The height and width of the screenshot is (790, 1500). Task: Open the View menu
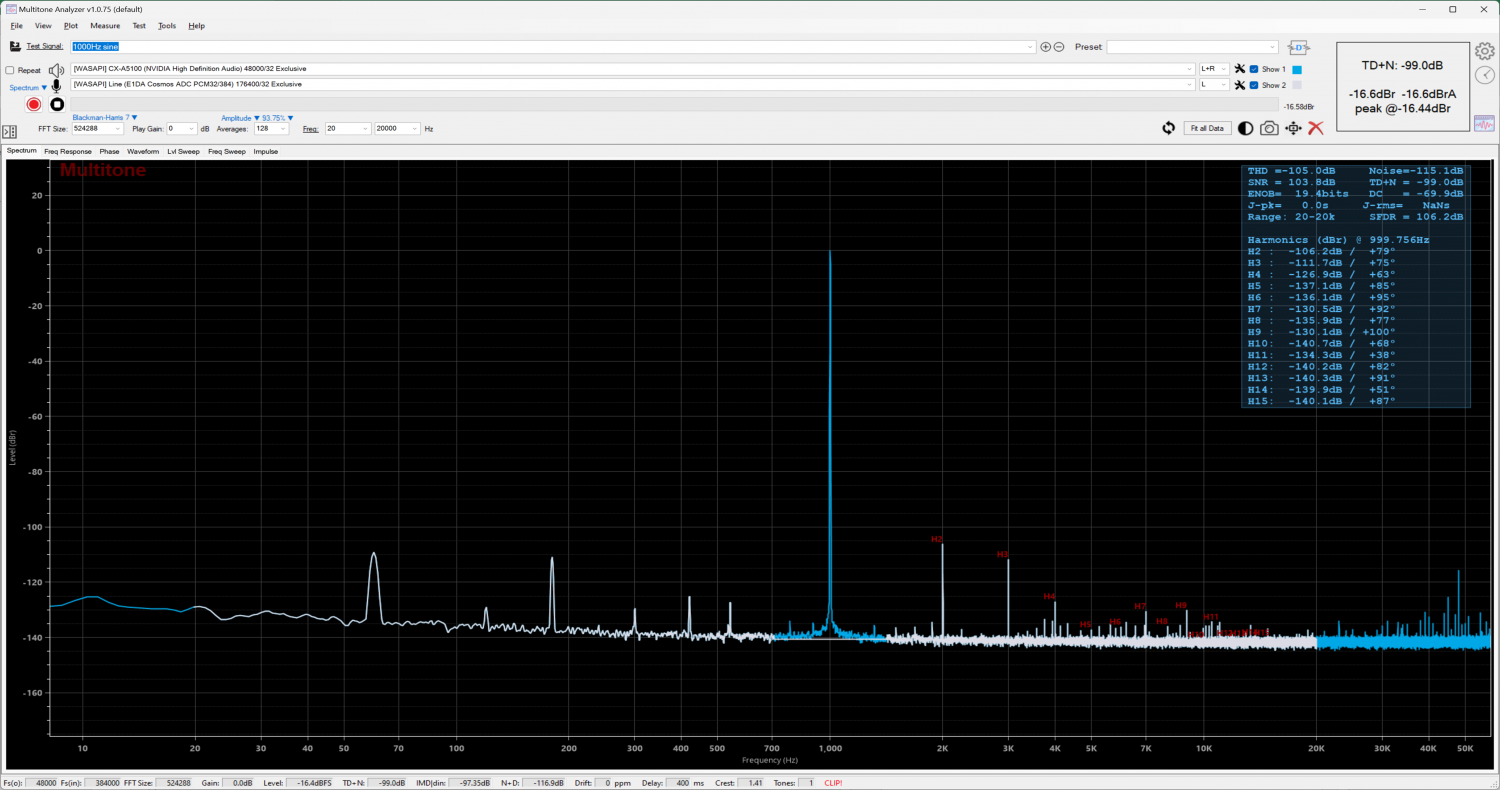pyautogui.click(x=43, y=26)
